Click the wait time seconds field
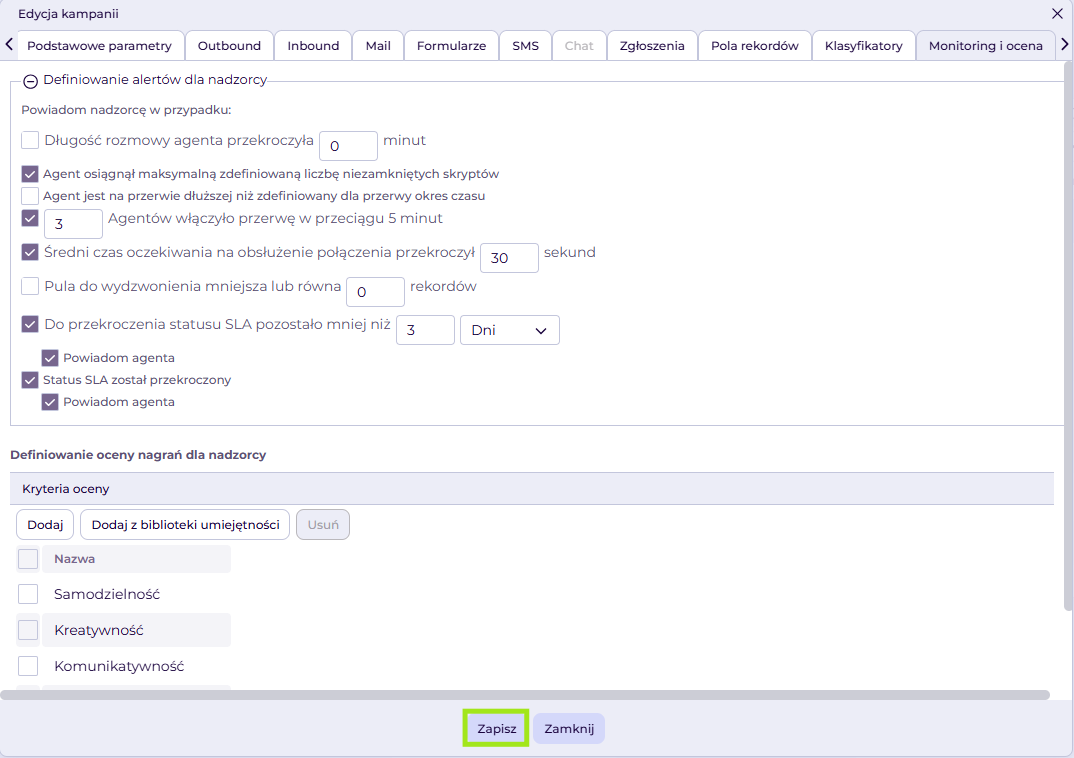 (x=510, y=258)
